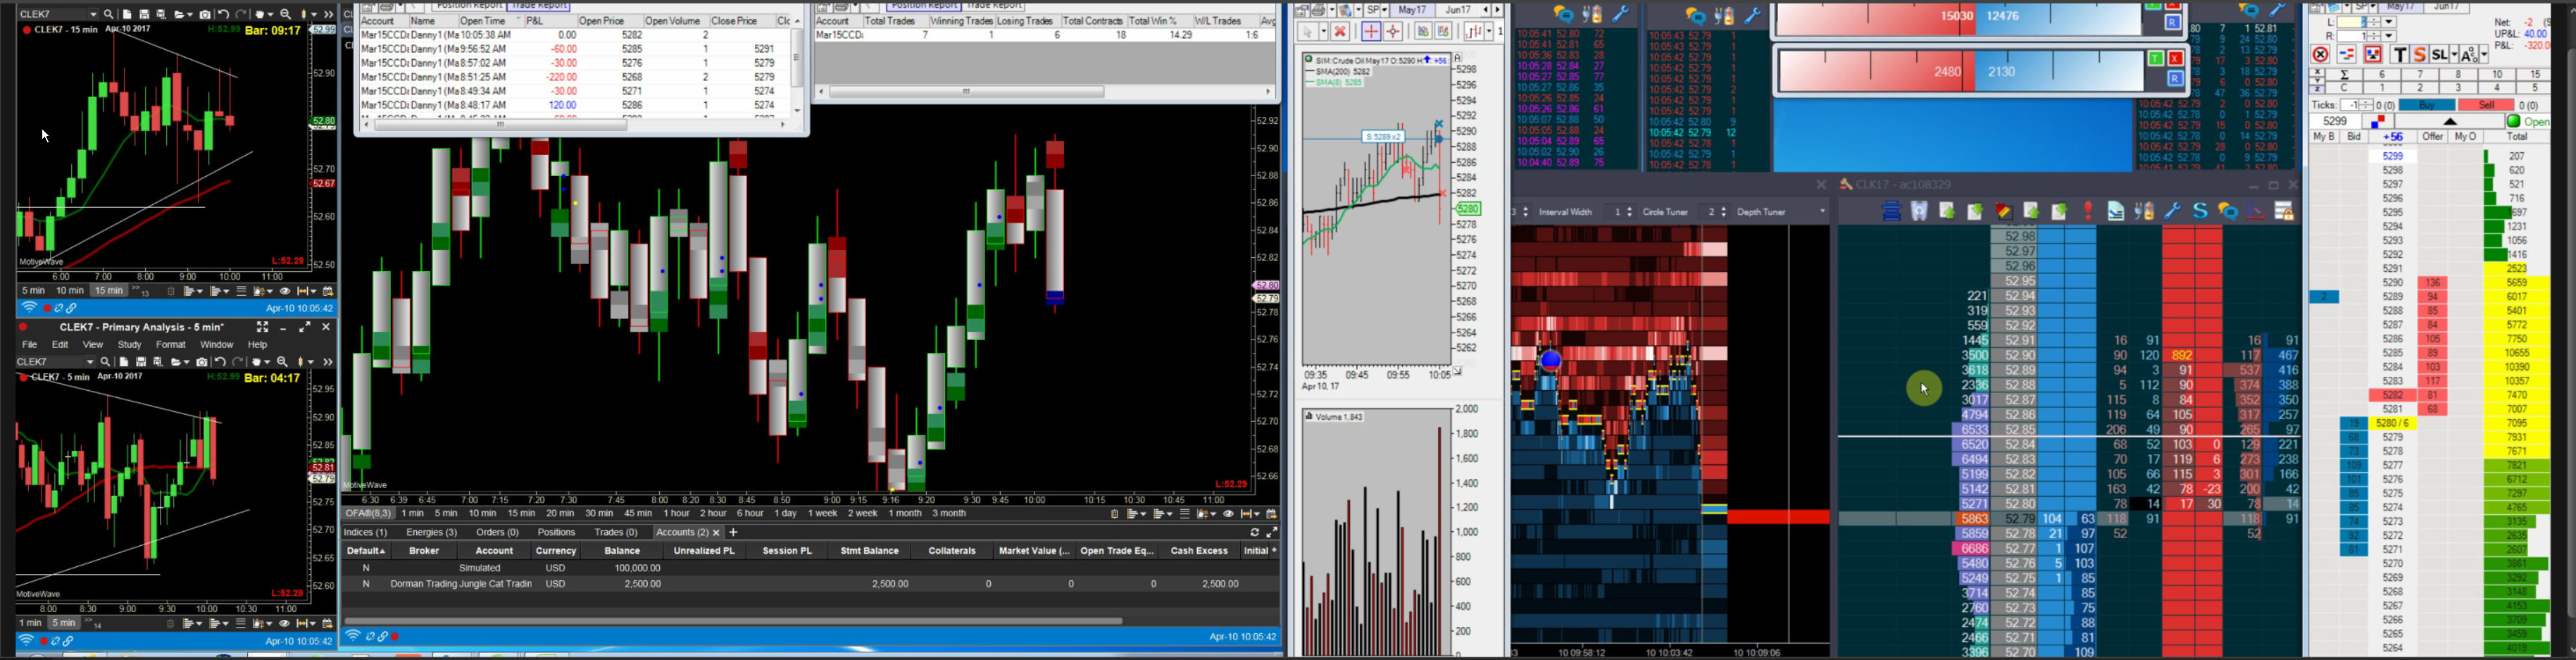Adjust Interval Width stepper arrows

tap(1630, 212)
